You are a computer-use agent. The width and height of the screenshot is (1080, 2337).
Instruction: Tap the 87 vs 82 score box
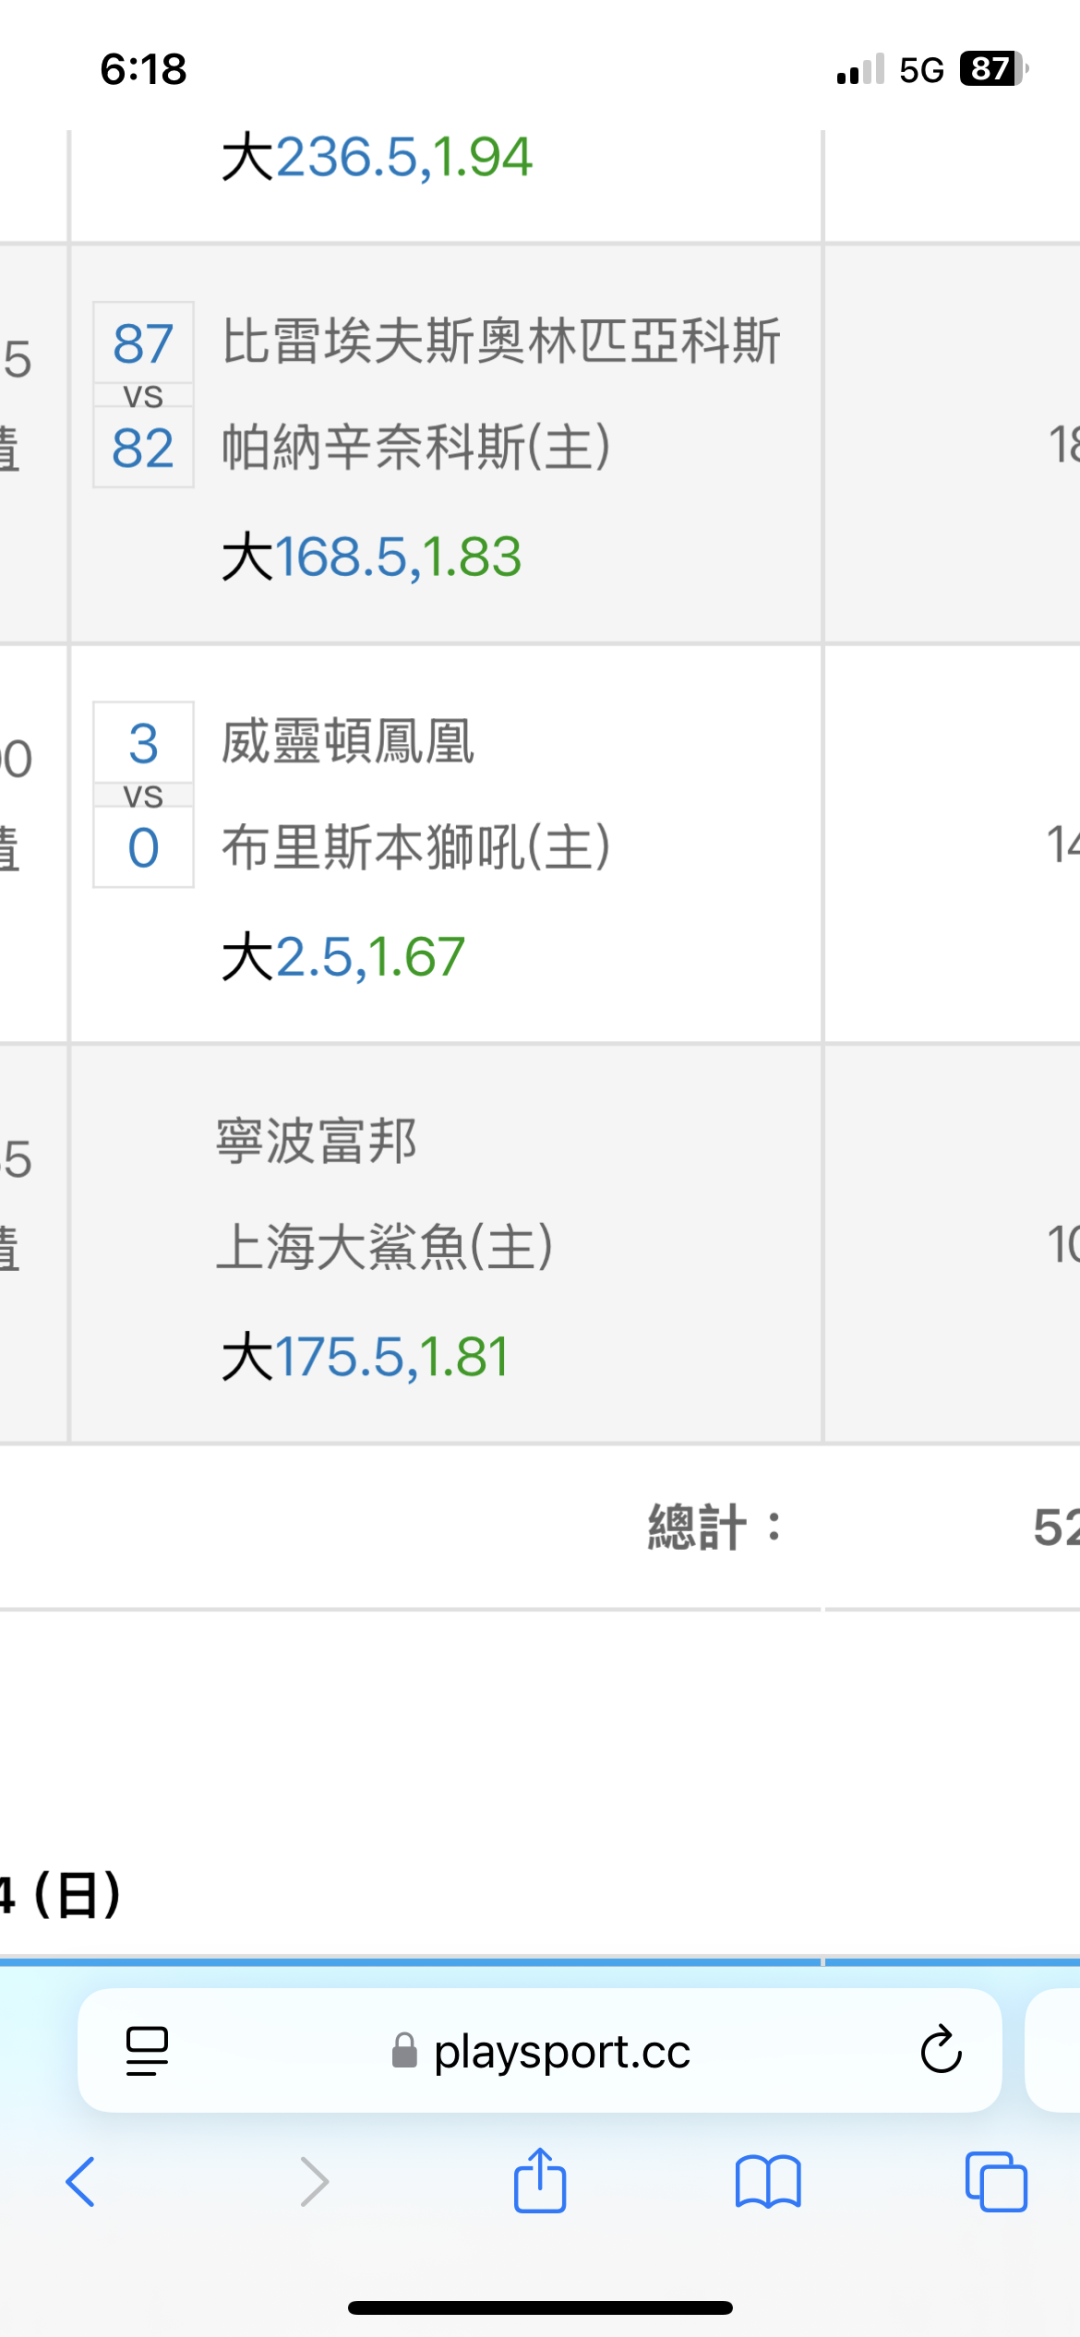[x=143, y=395]
